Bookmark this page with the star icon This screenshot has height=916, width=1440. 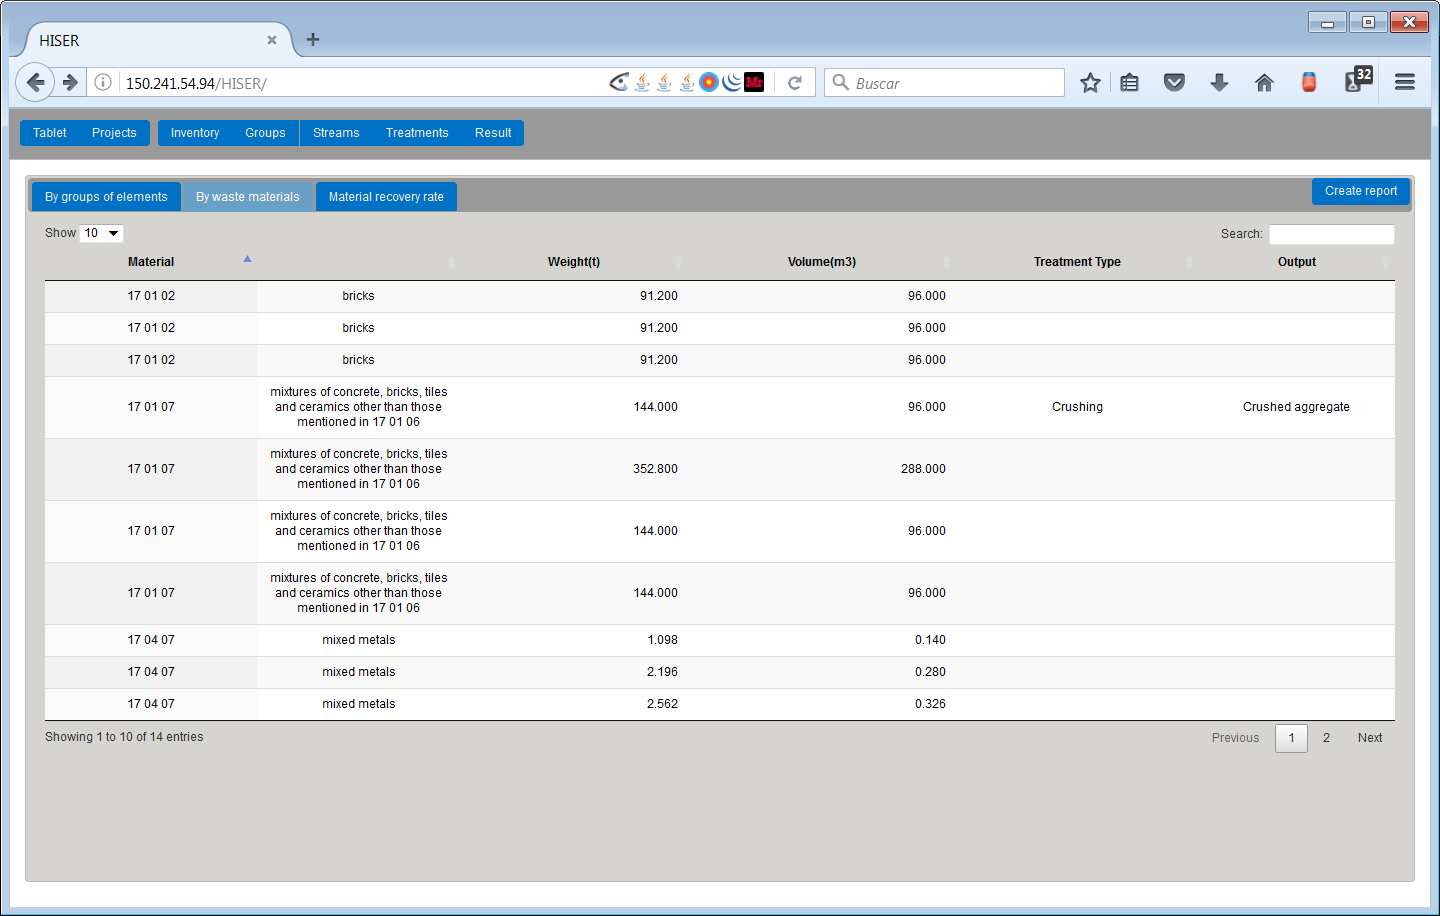tap(1090, 83)
